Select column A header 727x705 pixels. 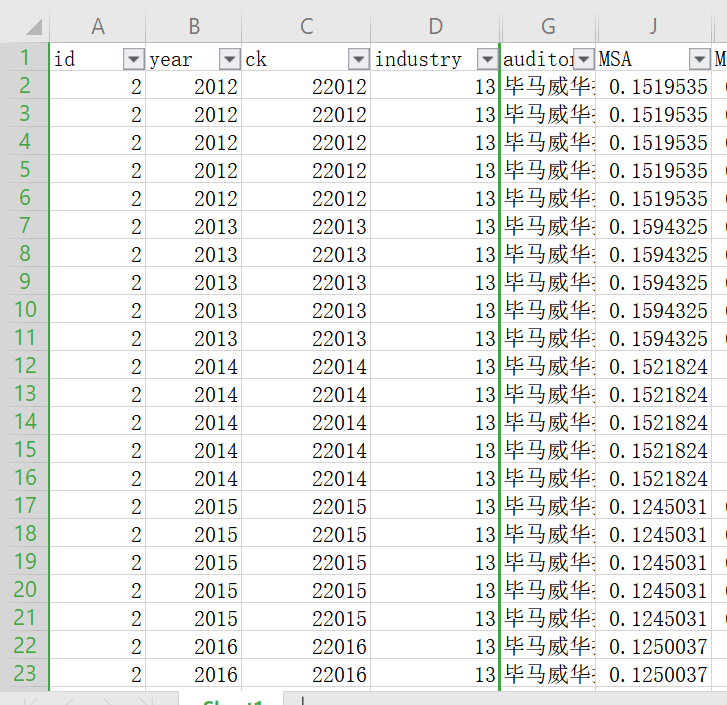(x=97, y=26)
